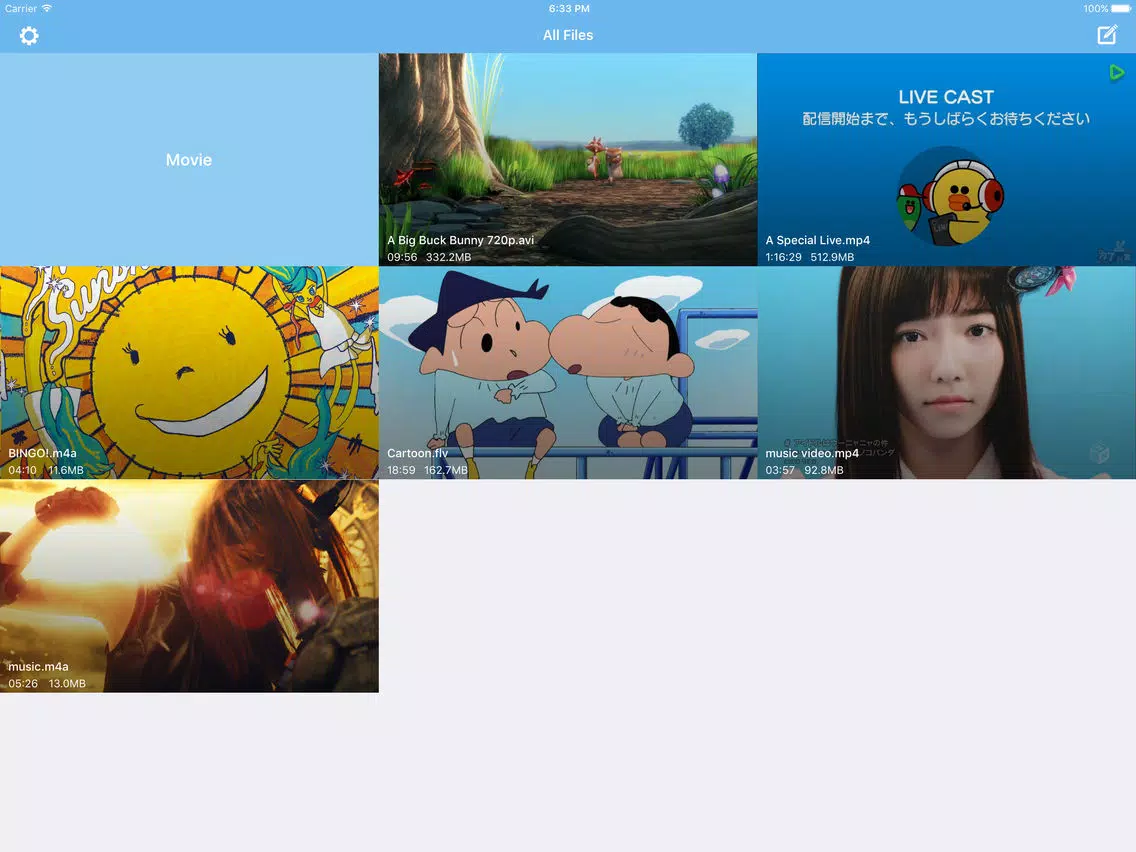Open the Movie folder tile
This screenshot has width=1136, height=852.
pos(189,159)
